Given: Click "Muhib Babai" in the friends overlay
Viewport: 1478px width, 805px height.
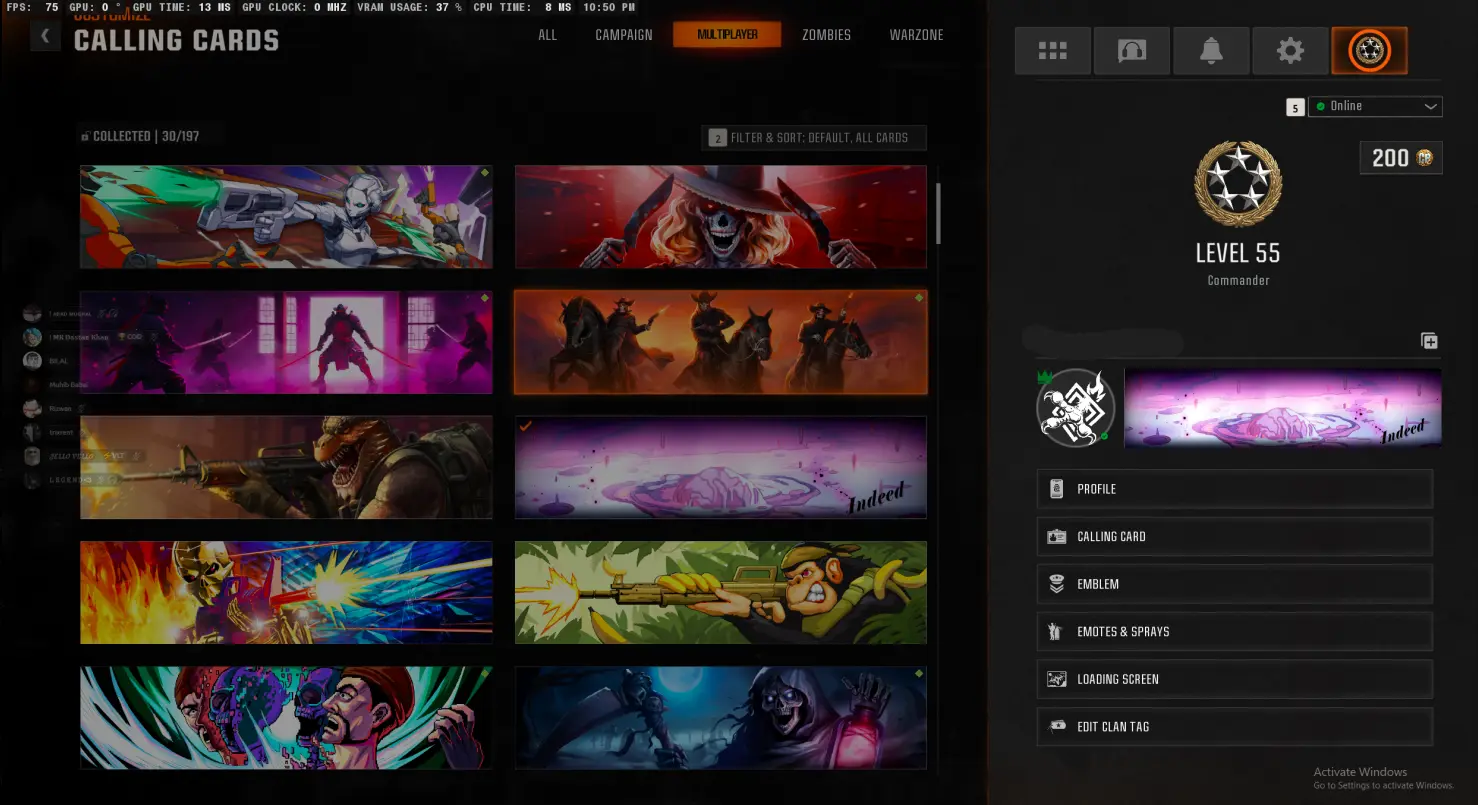Looking at the screenshot, I should 69,384.
